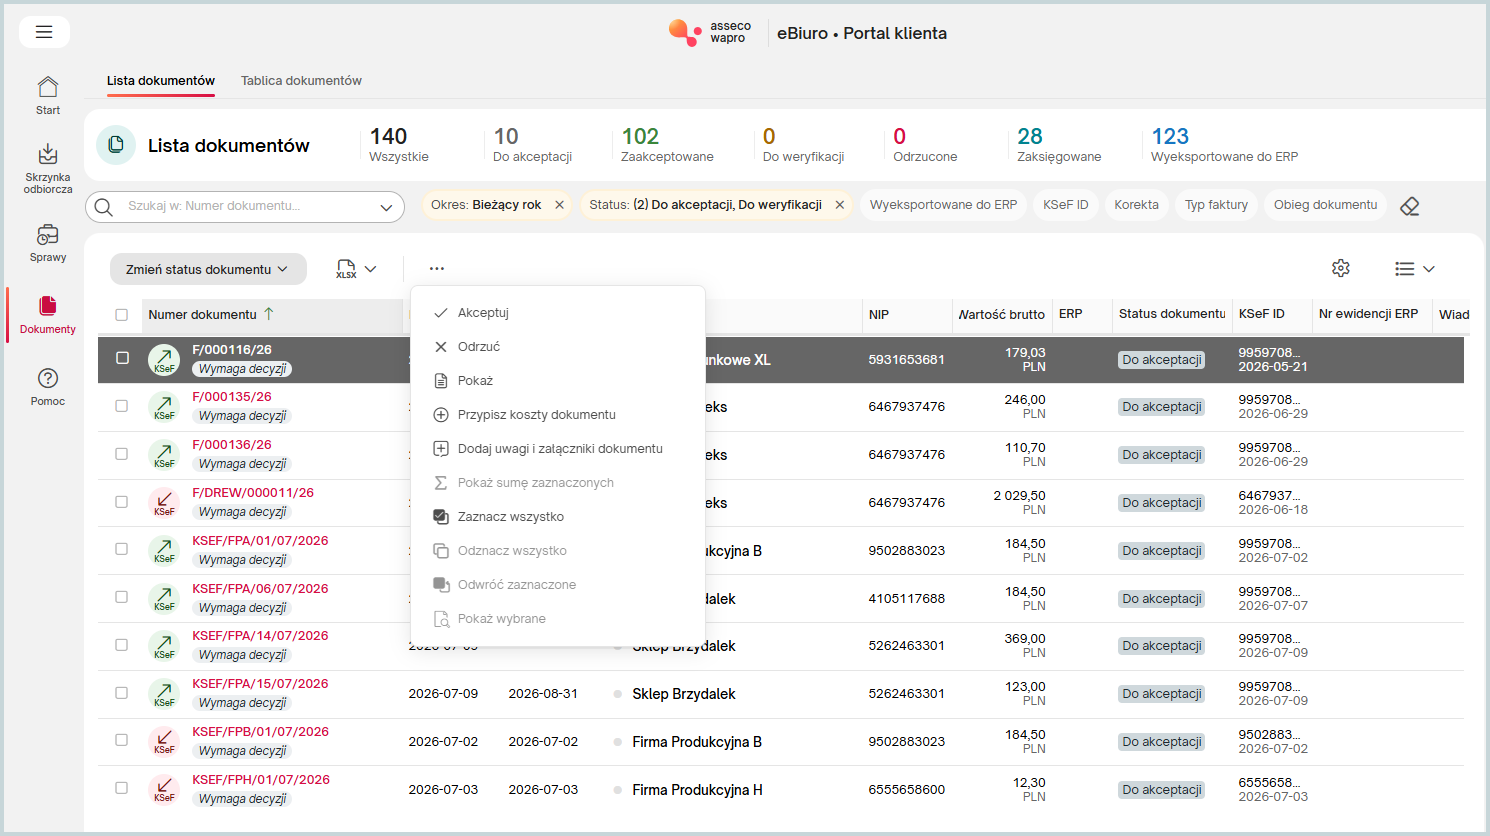Choose Akceptuj from the menu
1490x836 pixels.
tap(558, 313)
